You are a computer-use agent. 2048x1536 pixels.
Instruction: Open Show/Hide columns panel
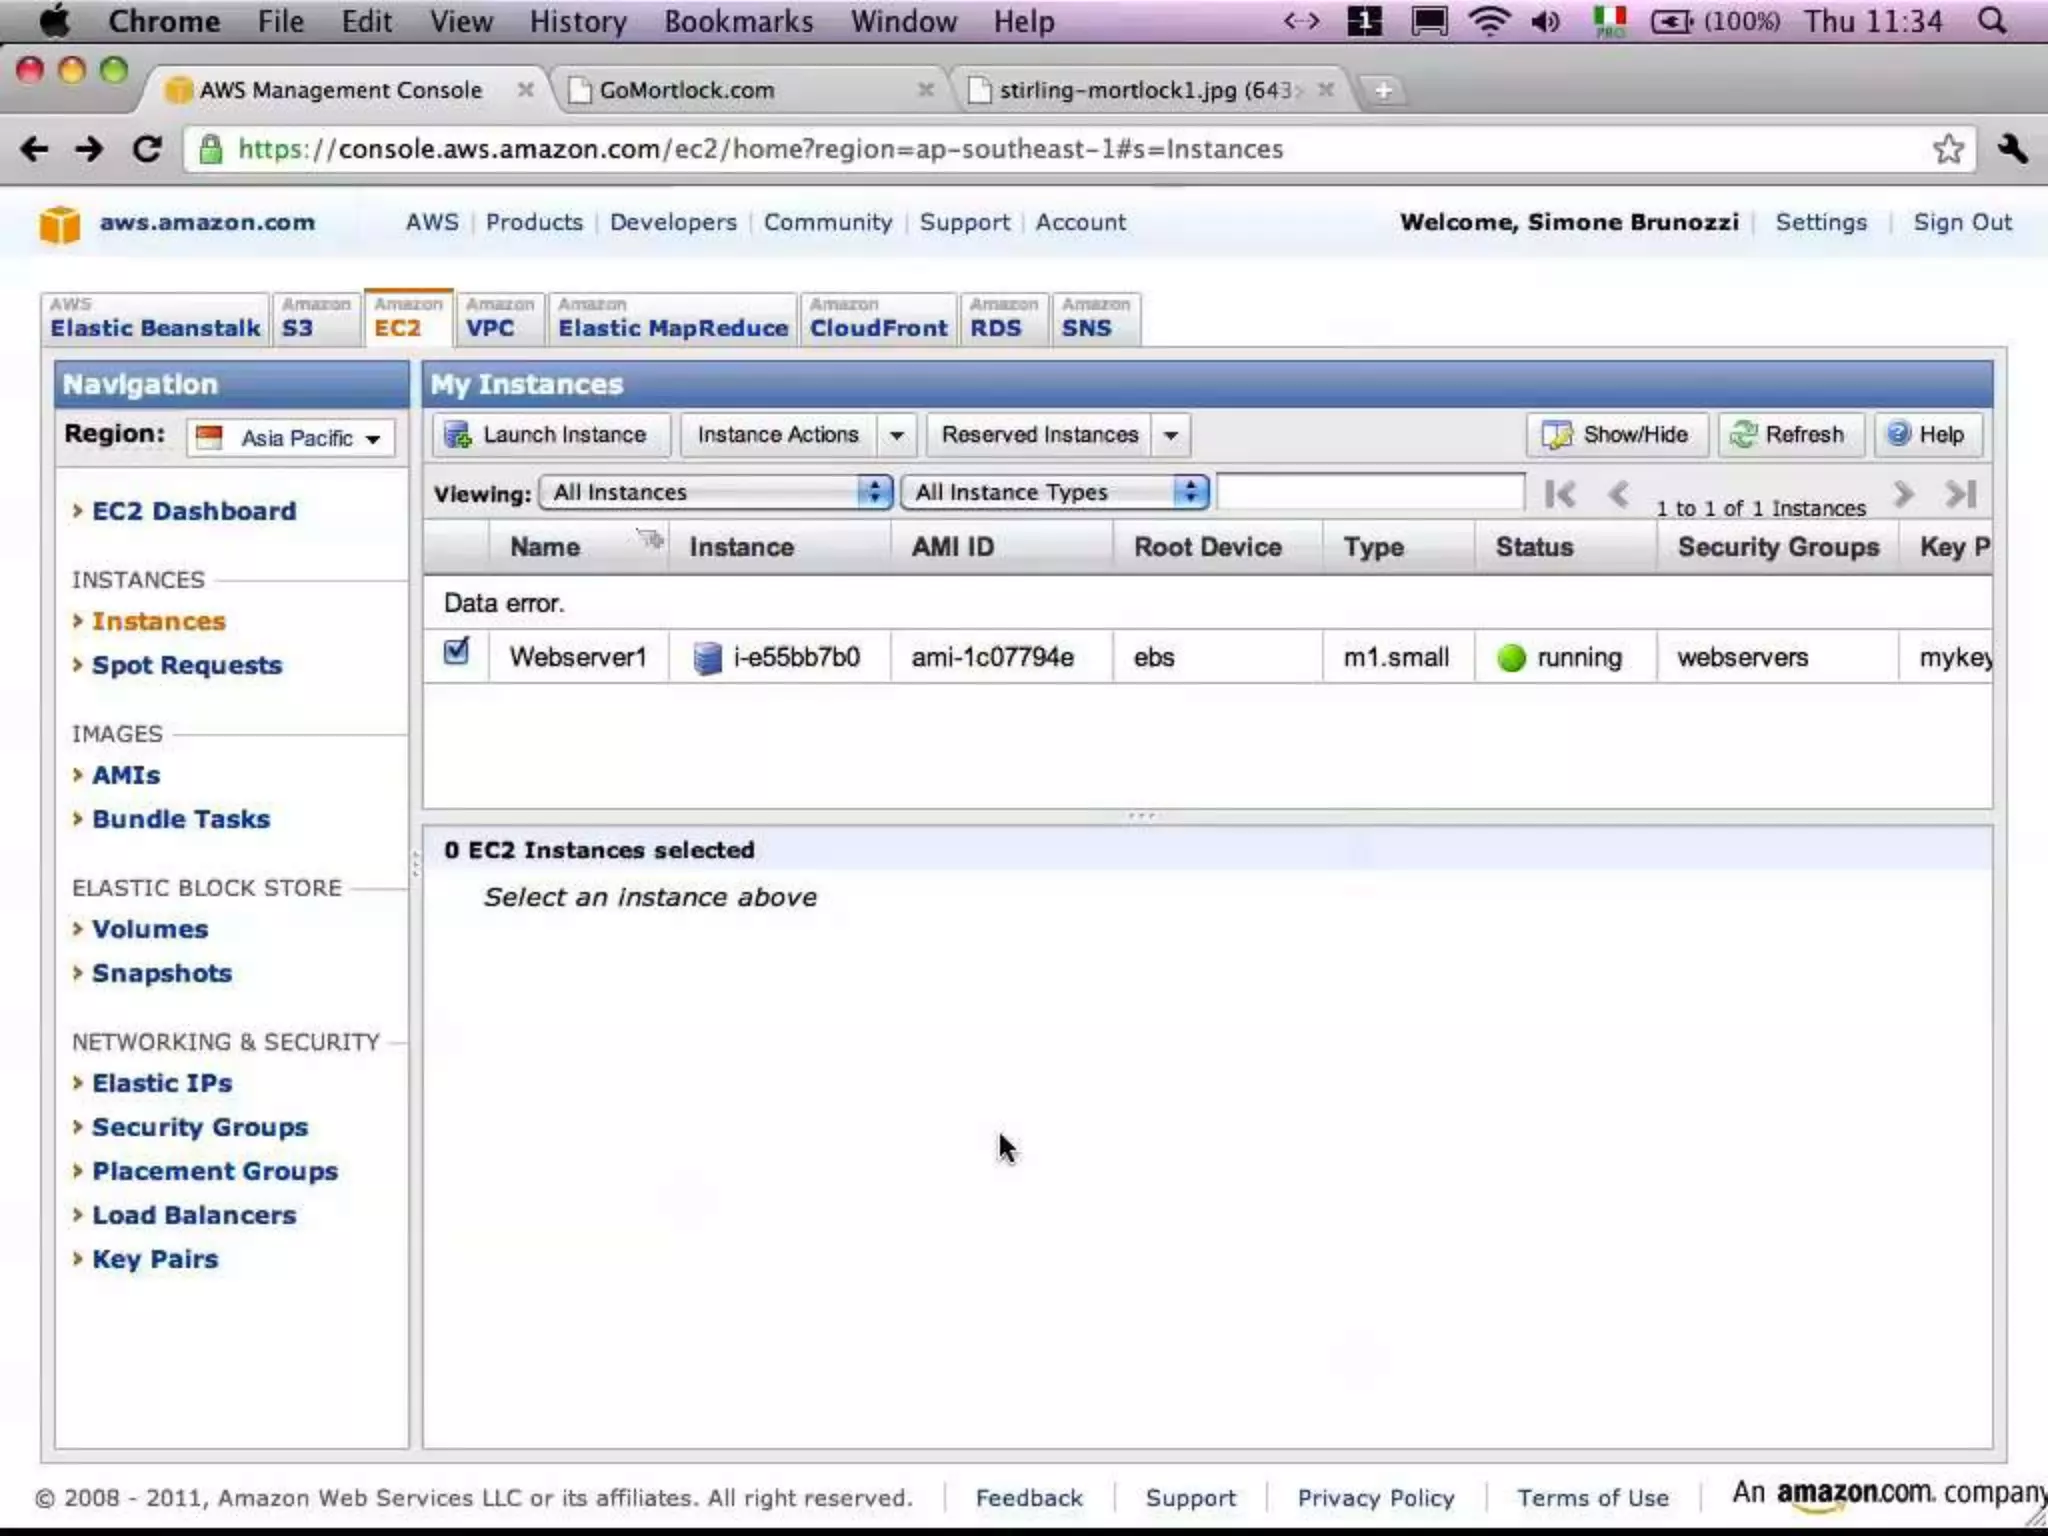(x=1616, y=434)
